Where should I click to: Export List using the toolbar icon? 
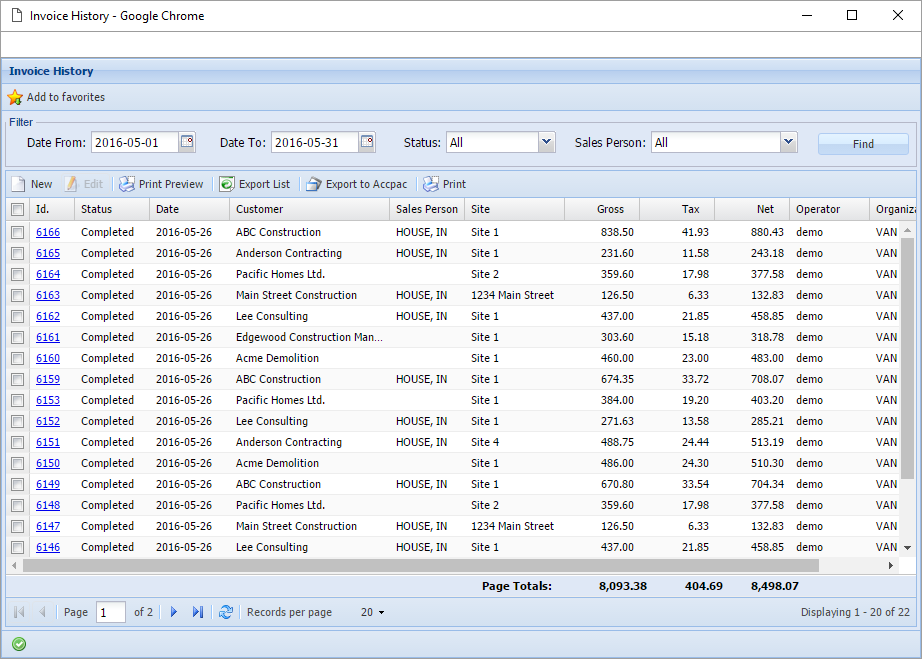(254, 184)
